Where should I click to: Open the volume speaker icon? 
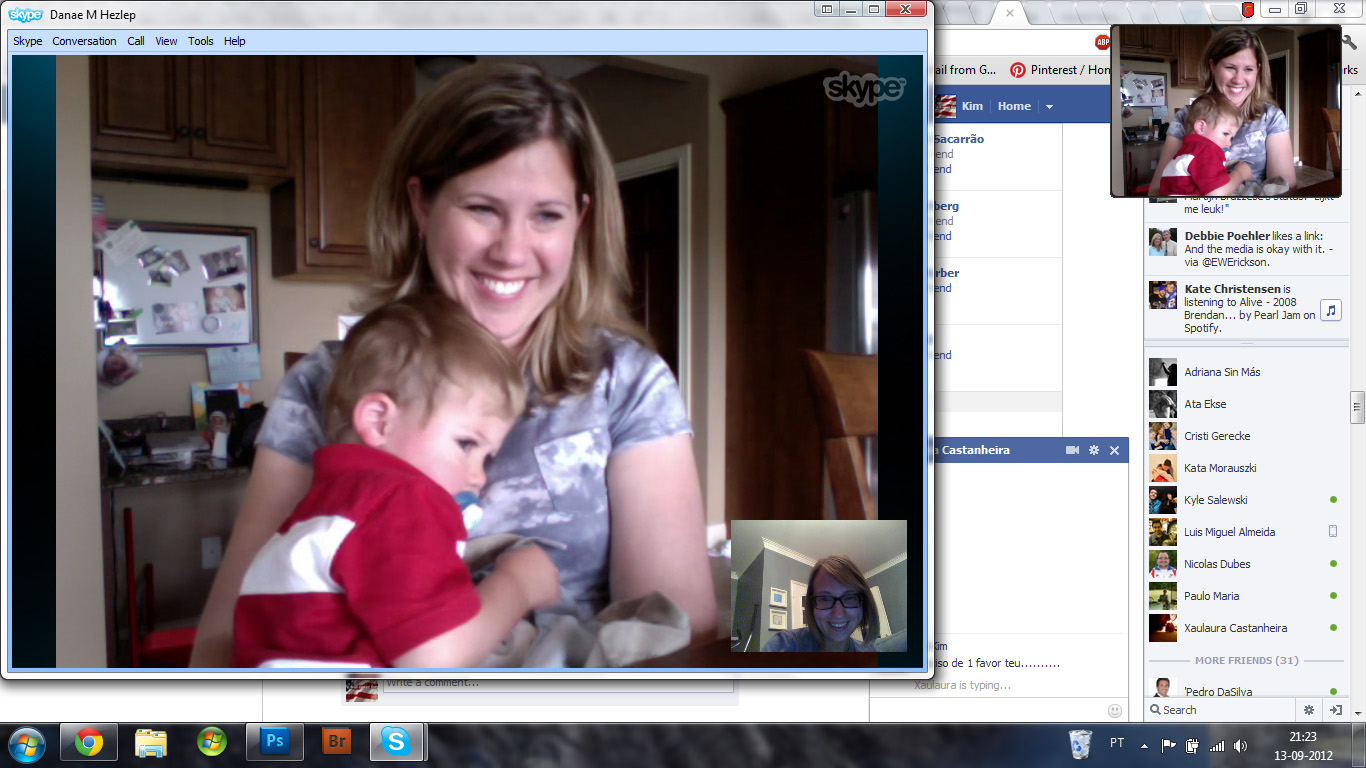[x=1241, y=746]
